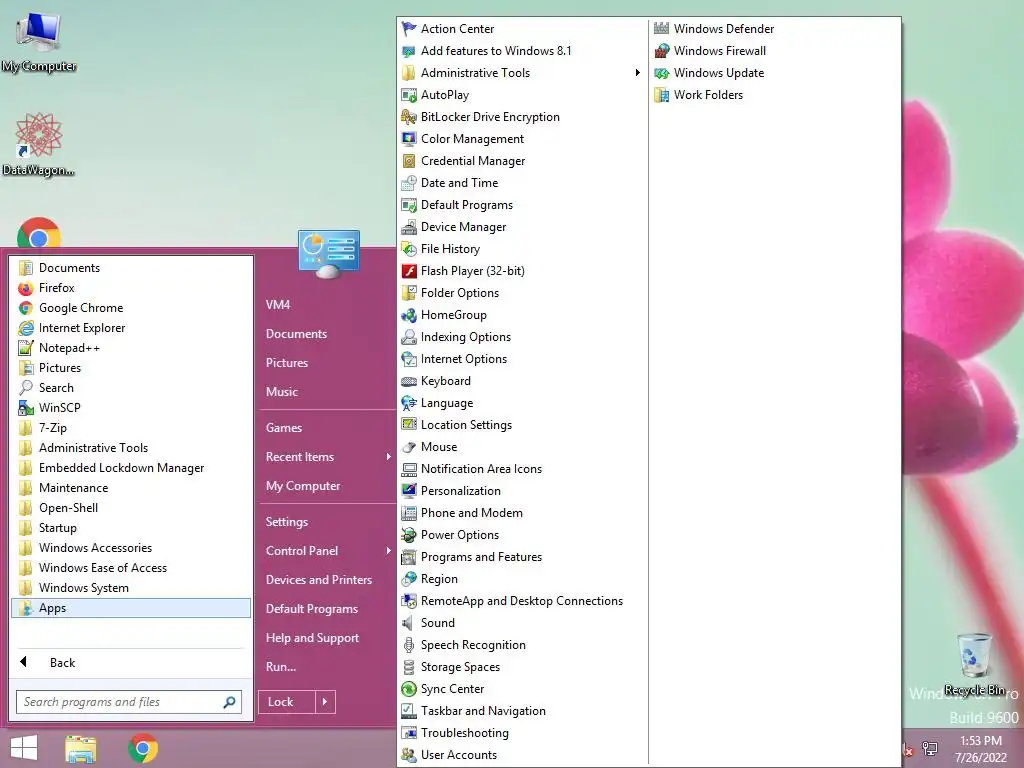Viewport: 1024px width, 768px height.
Task: Open Internet Options icon
Action: [409, 359]
